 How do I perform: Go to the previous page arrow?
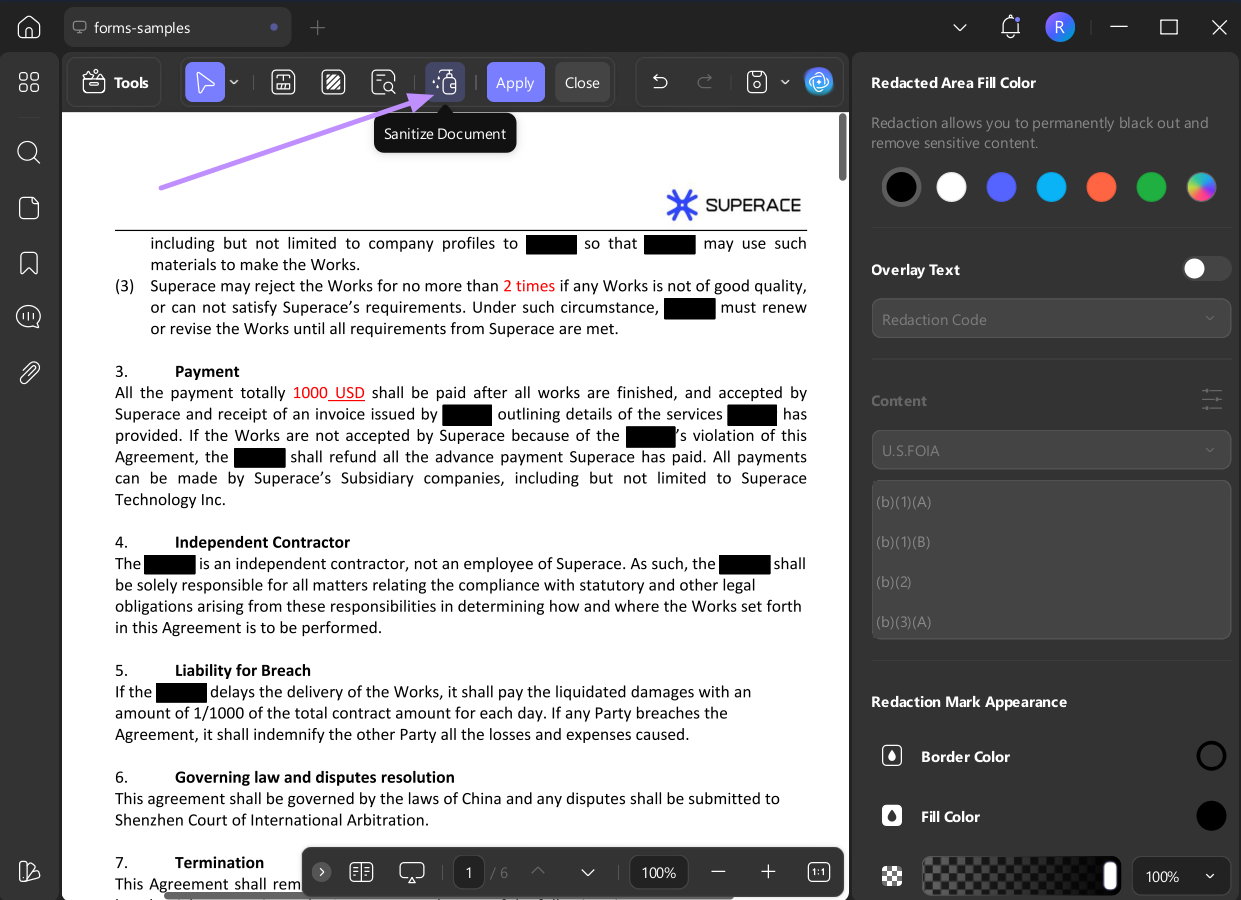point(538,872)
